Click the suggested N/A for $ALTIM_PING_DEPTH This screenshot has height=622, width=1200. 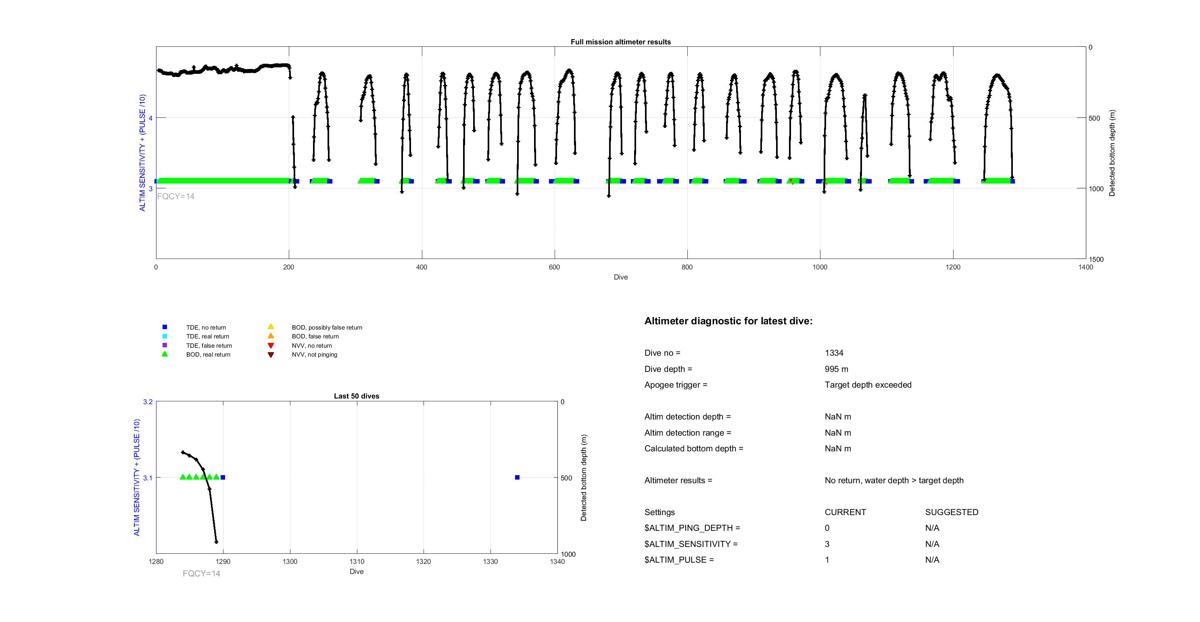click(933, 528)
